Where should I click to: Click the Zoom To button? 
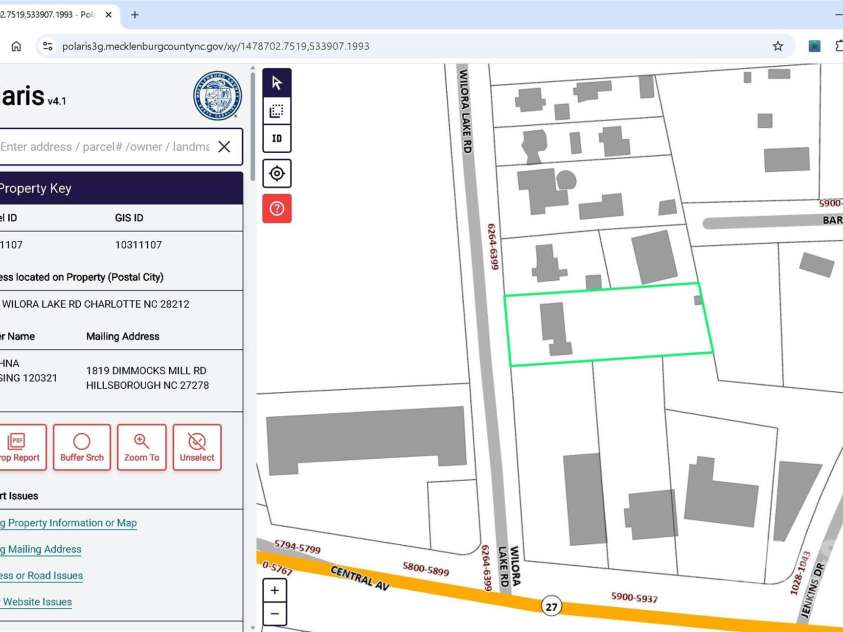coord(141,447)
